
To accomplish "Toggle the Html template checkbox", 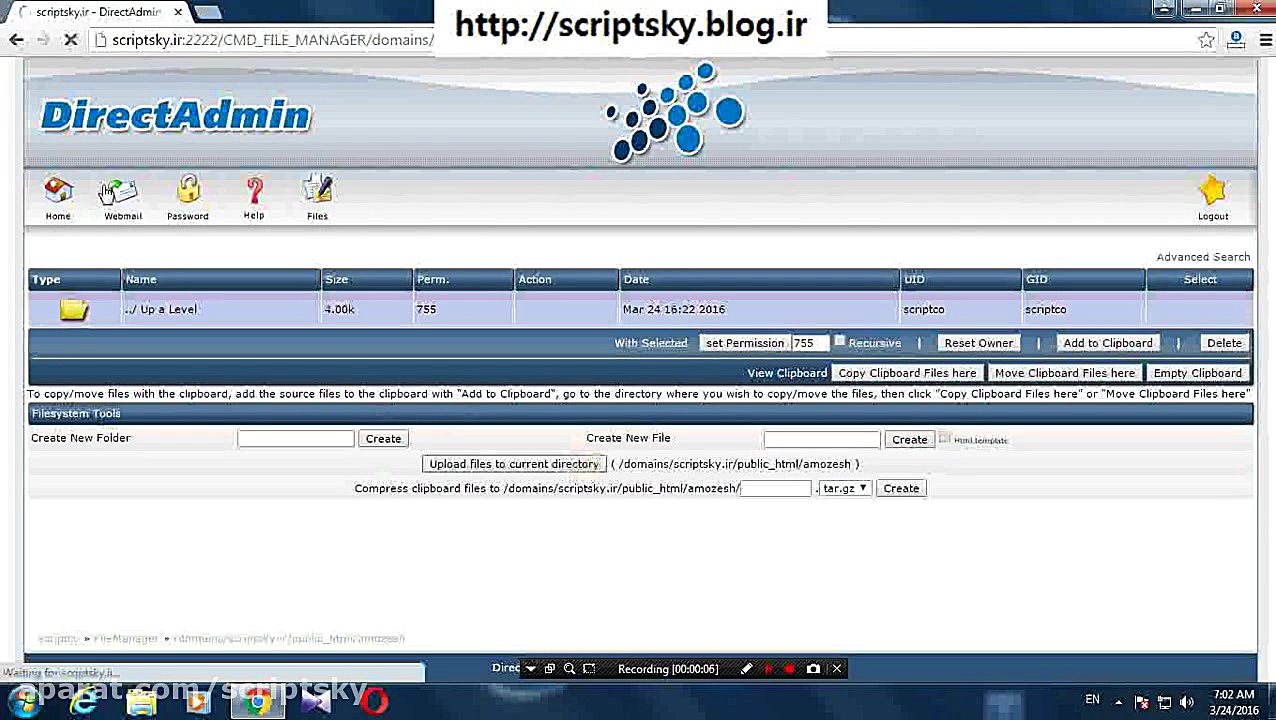I will (944, 438).
